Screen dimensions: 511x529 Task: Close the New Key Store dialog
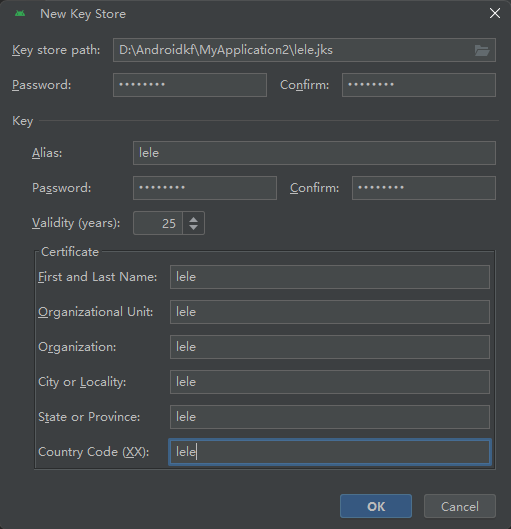[494, 13]
